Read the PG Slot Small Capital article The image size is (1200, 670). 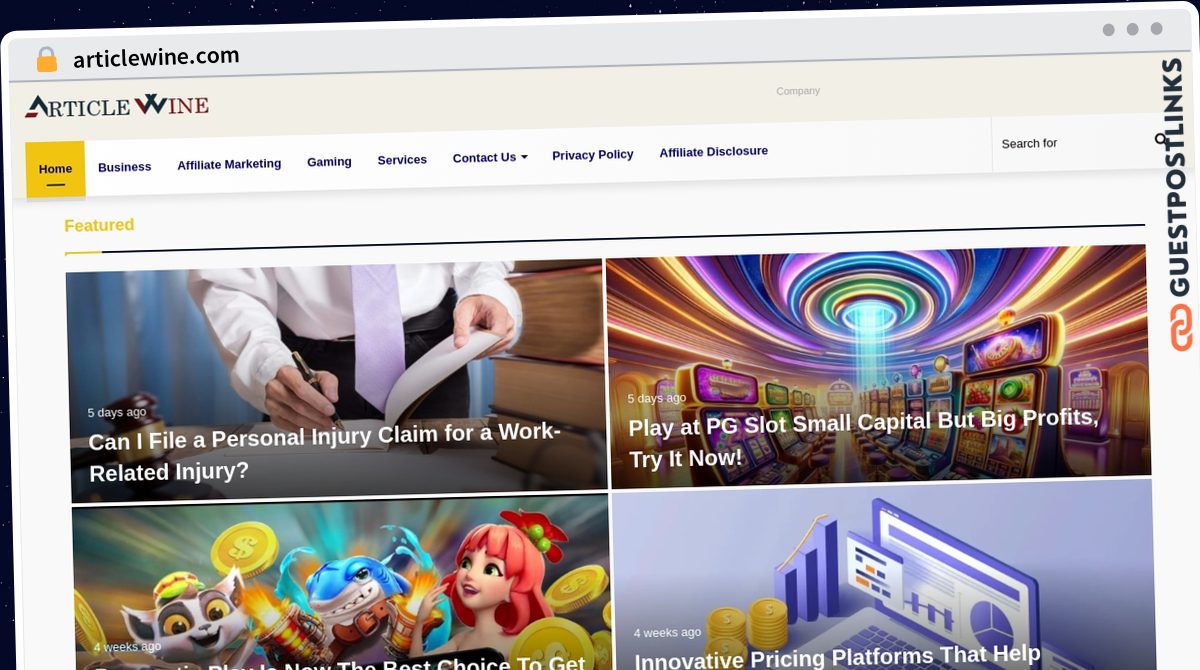[863, 437]
